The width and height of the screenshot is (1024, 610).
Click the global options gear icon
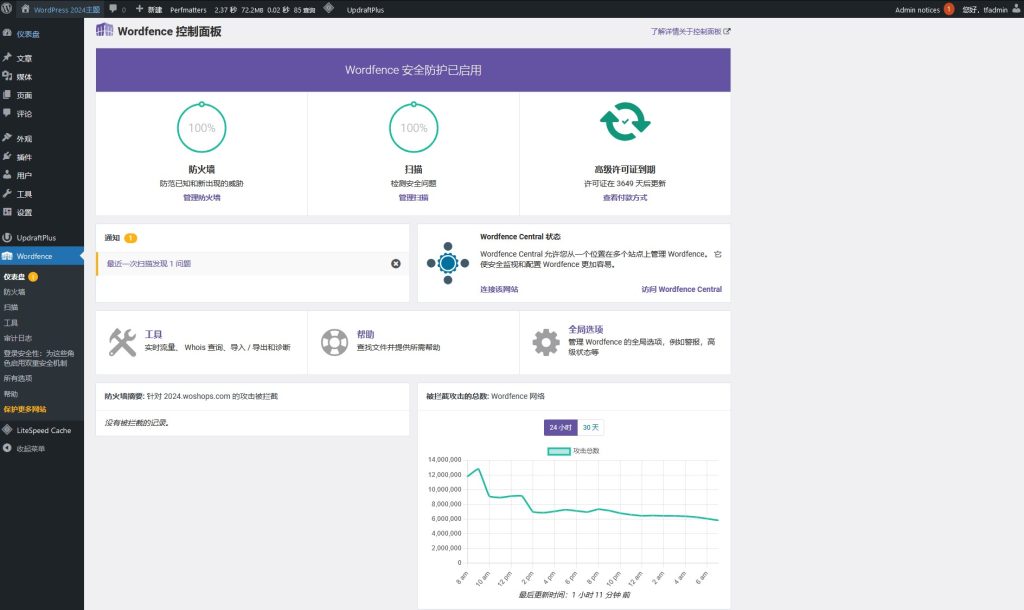click(x=546, y=342)
